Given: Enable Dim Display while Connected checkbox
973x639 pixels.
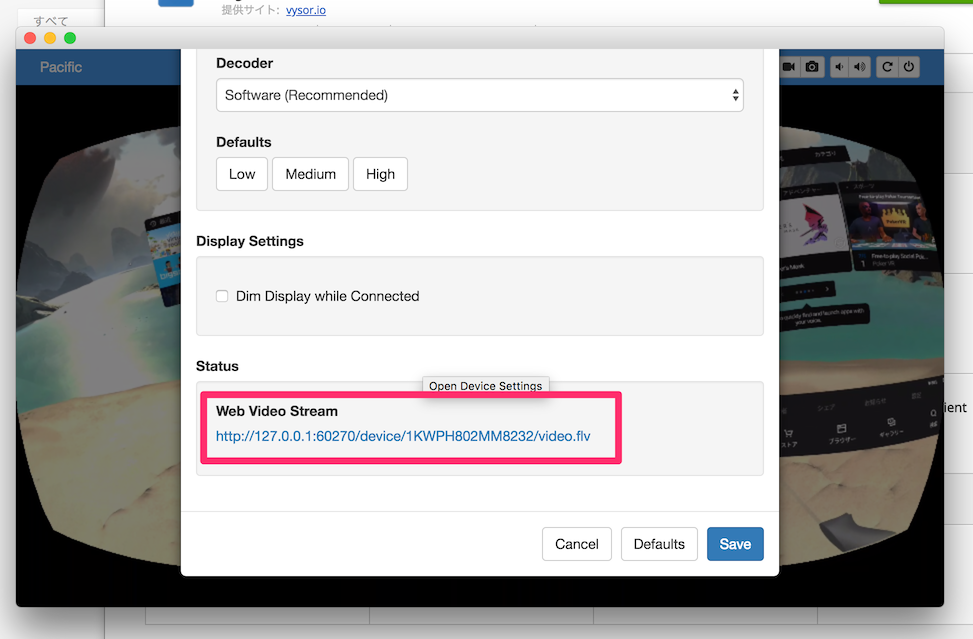Looking at the screenshot, I should [222, 296].
